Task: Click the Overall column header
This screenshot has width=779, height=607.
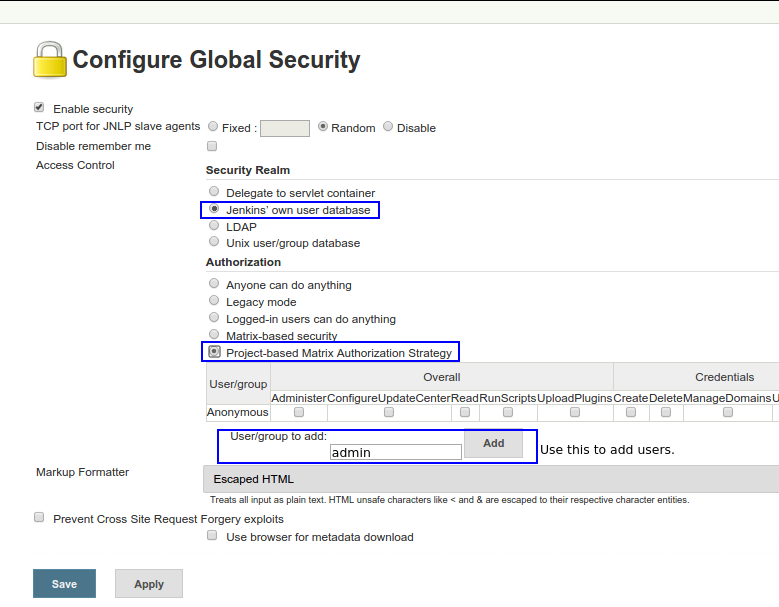Action: point(442,377)
